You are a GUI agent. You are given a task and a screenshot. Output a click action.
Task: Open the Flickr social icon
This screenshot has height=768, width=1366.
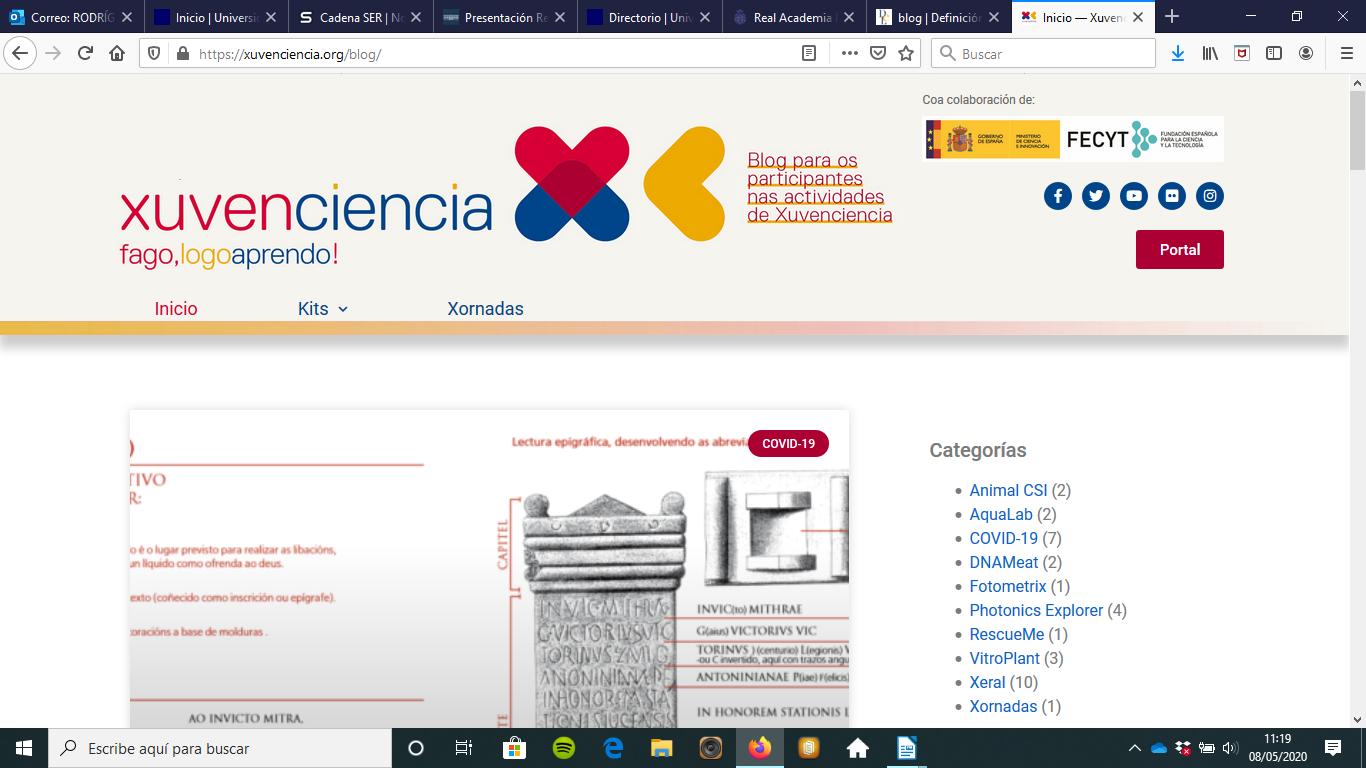point(1171,196)
